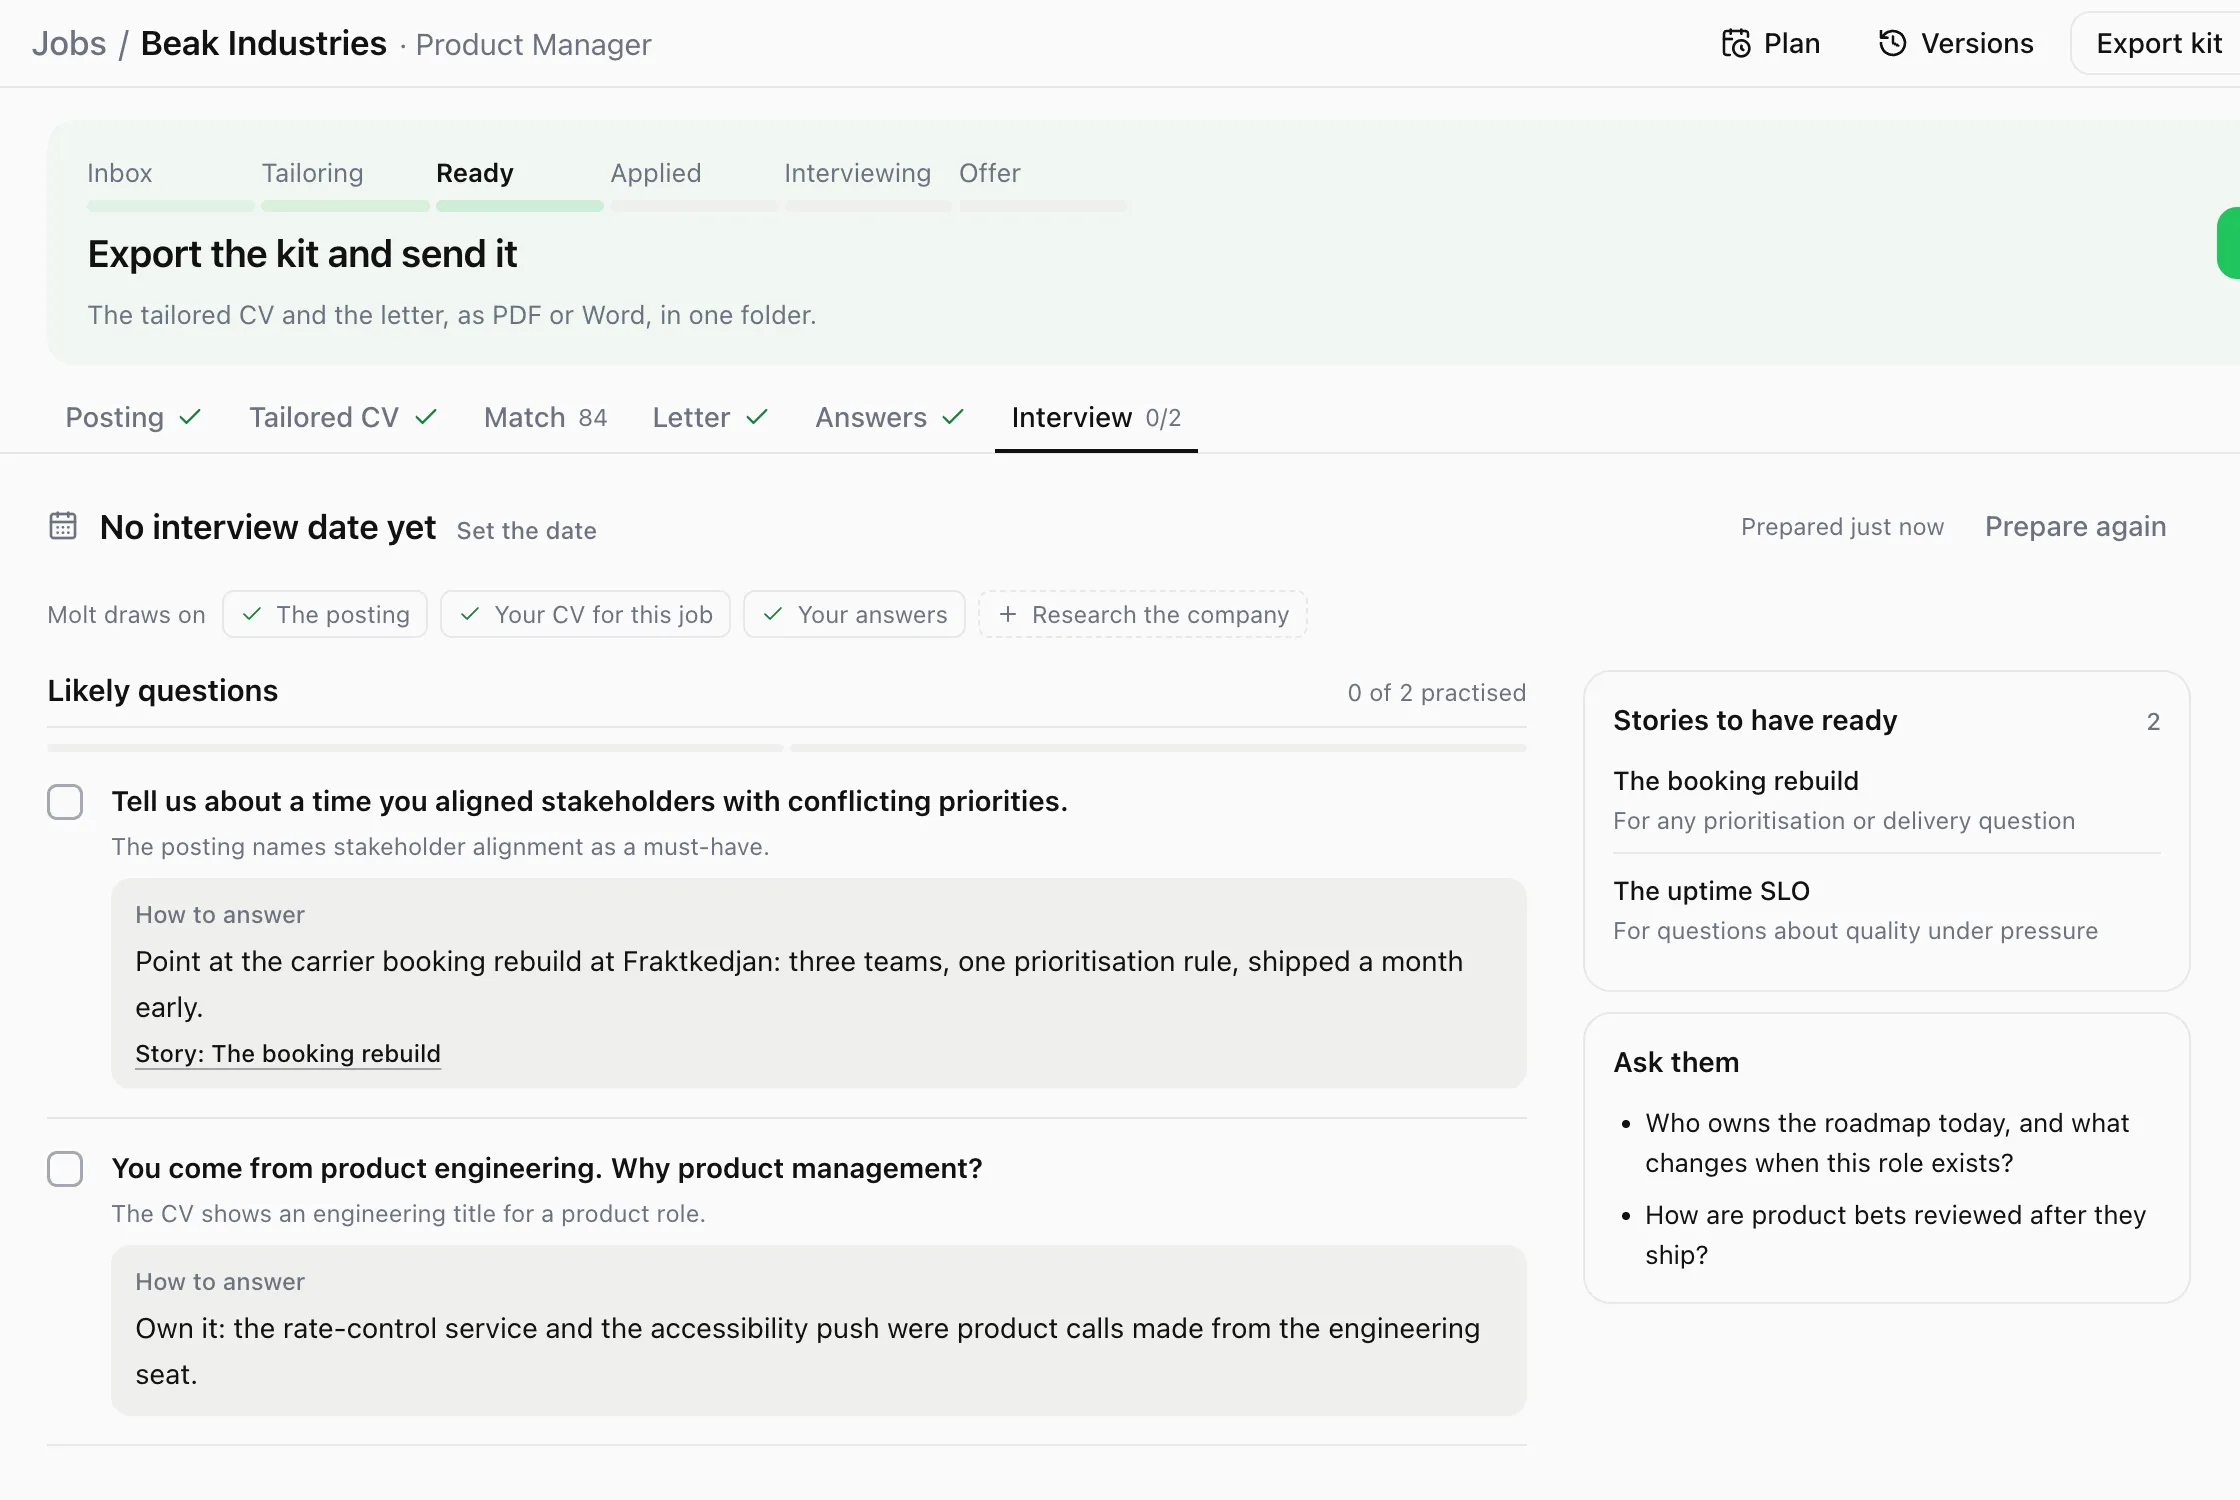Select the Interview 0/2 tab

click(x=1096, y=417)
